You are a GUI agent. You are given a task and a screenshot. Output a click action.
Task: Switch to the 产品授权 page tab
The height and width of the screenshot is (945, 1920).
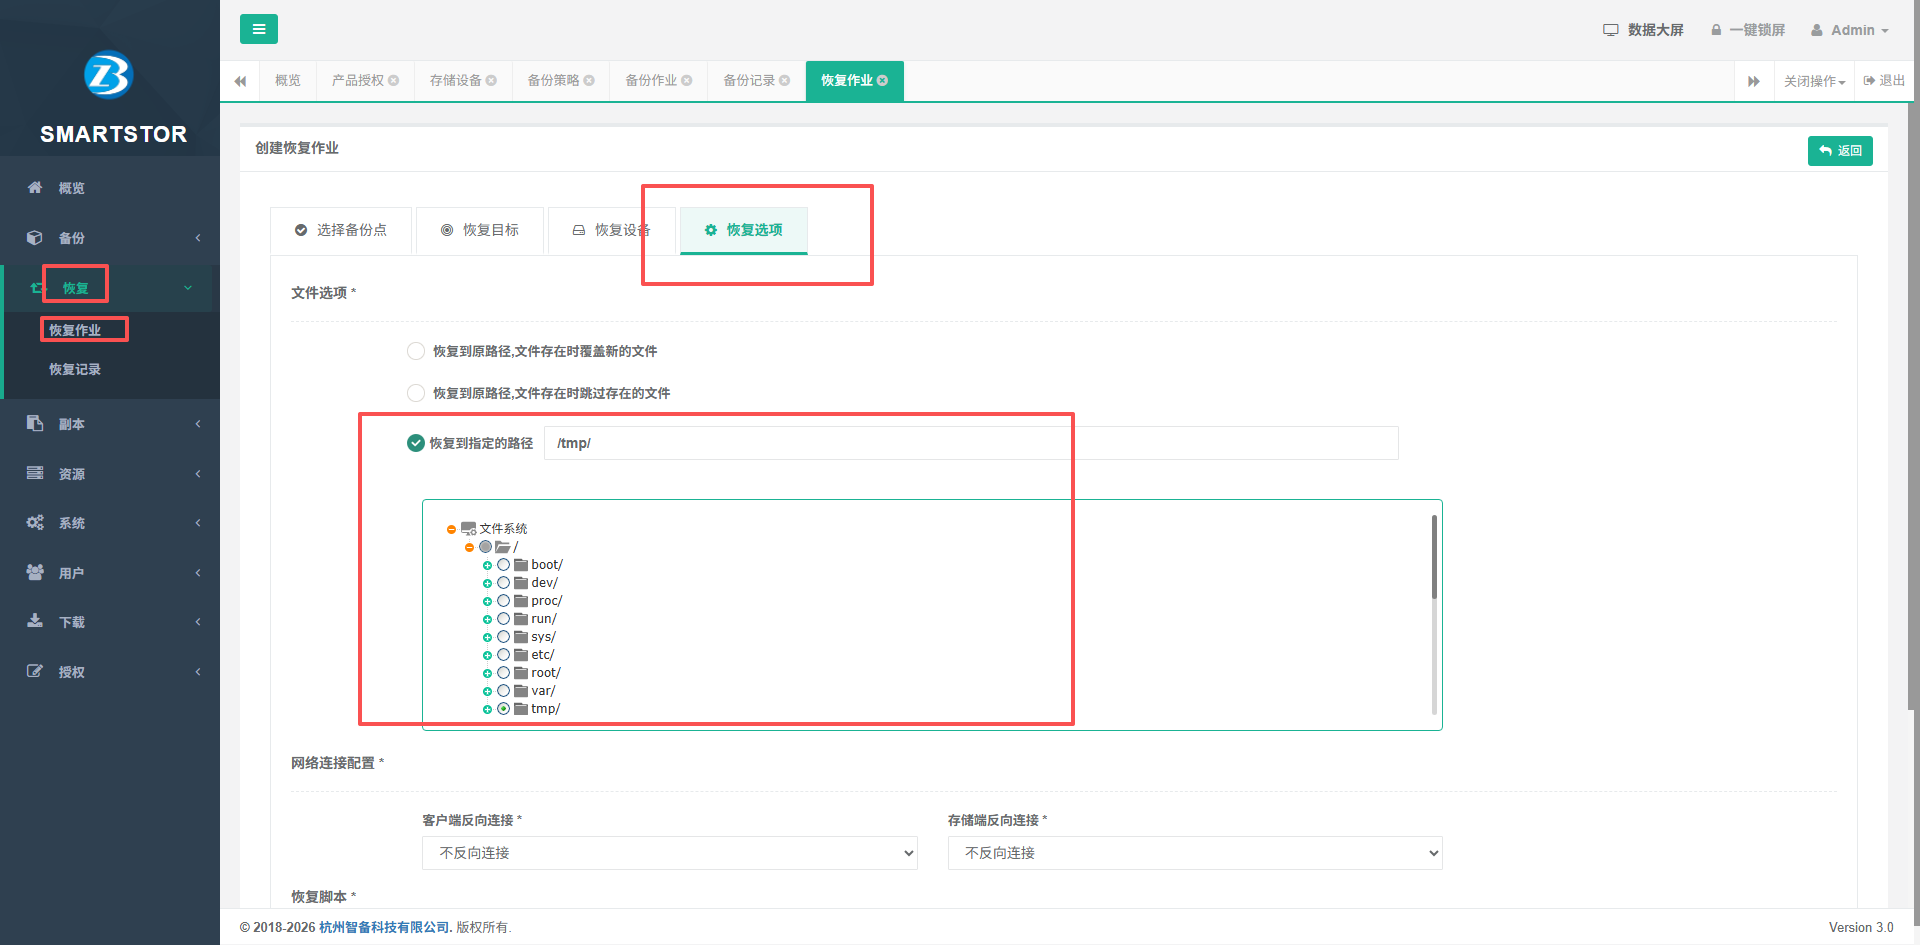(x=357, y=81)
